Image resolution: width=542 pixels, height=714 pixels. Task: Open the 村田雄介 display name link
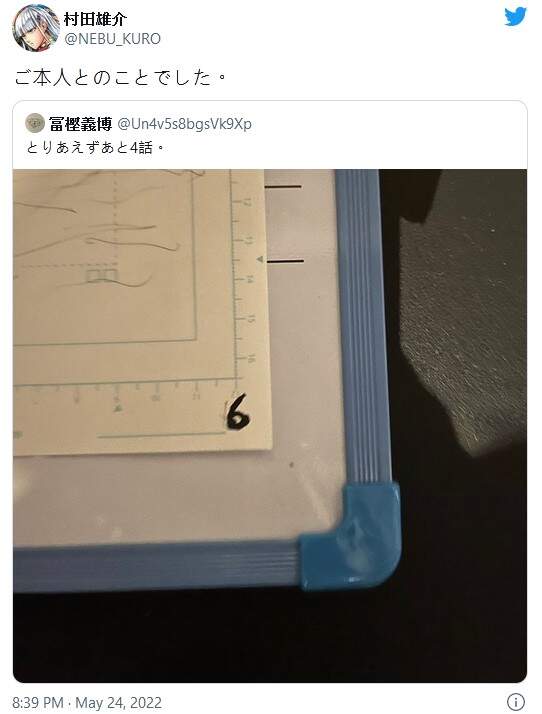pos(95,19)
